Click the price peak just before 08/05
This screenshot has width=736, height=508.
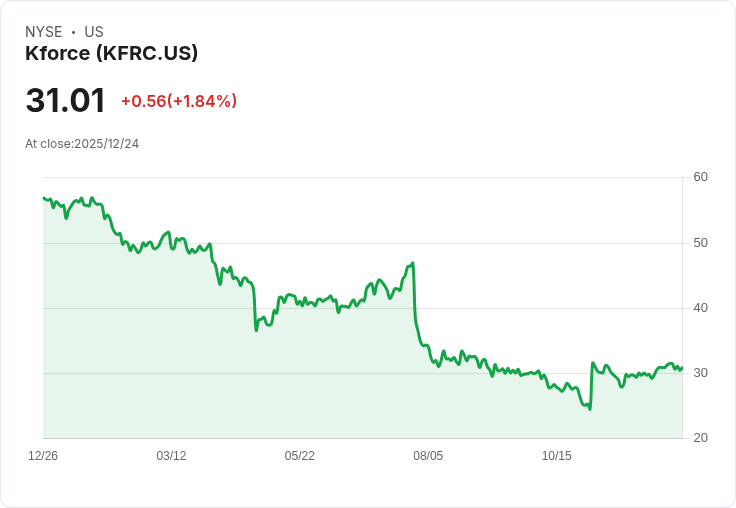[x=413, y=263]
